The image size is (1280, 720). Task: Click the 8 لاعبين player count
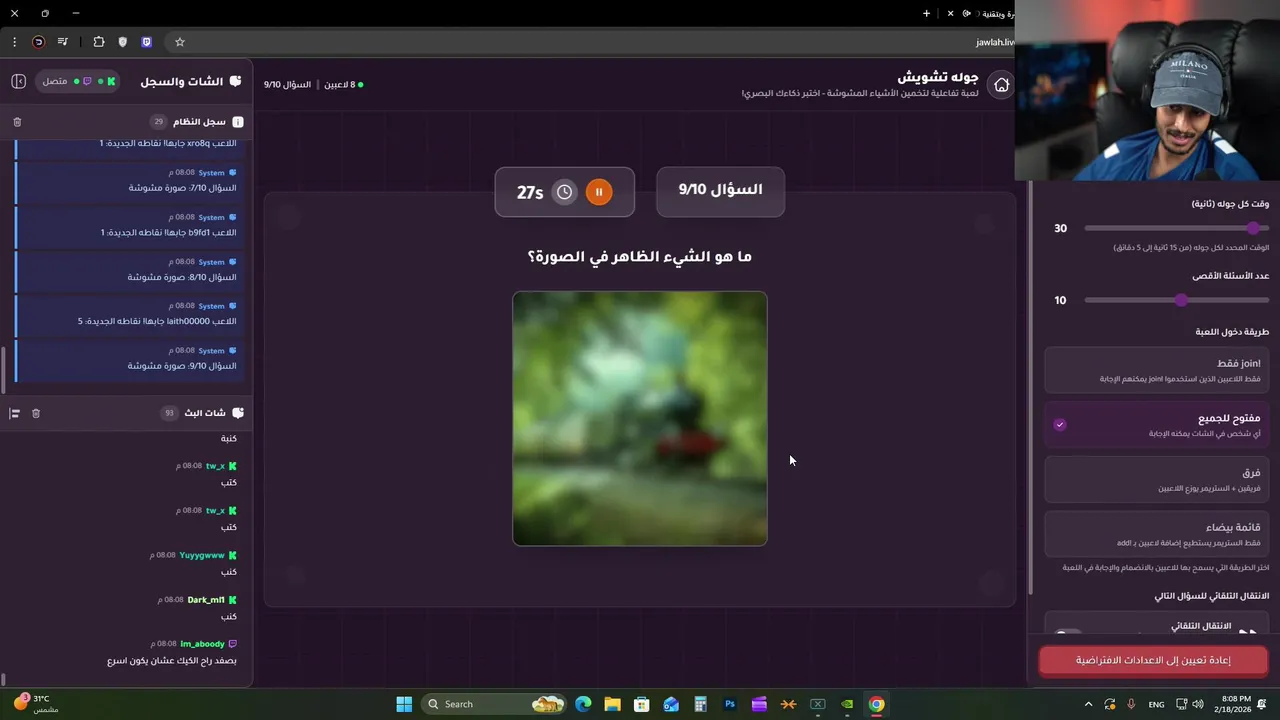pos(343,85)
